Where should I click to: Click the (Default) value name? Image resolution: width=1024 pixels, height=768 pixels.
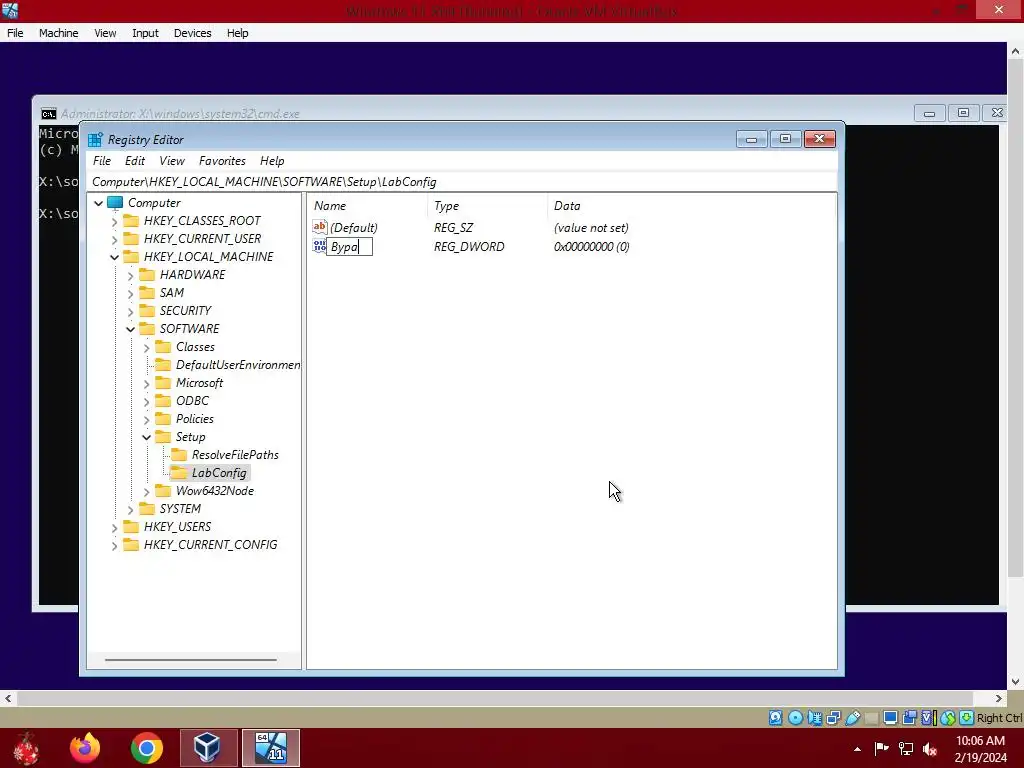[x=353, y=227]
